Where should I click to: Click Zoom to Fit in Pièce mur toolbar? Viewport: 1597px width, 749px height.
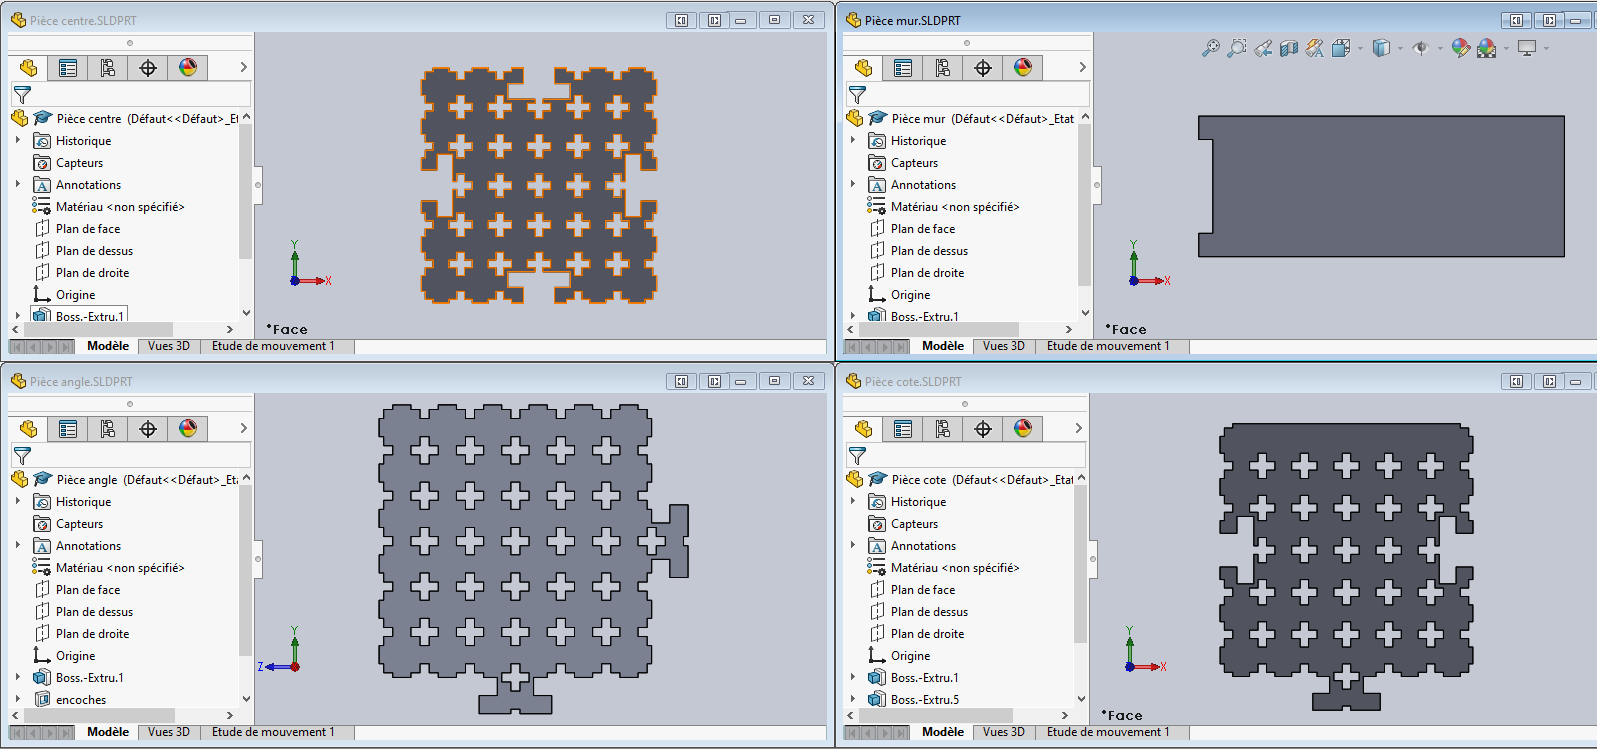[x=1211, y=48]
